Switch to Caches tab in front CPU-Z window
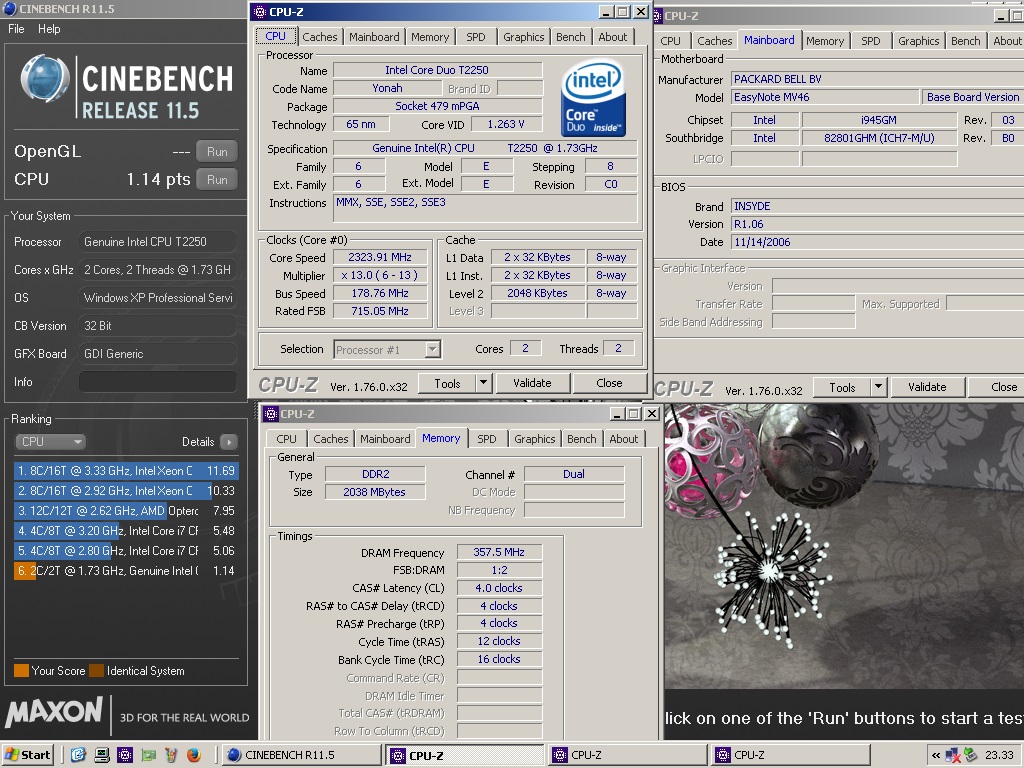Image resolution: width=1024 pixels, height=768 pixels. click(x=320, y=37)
